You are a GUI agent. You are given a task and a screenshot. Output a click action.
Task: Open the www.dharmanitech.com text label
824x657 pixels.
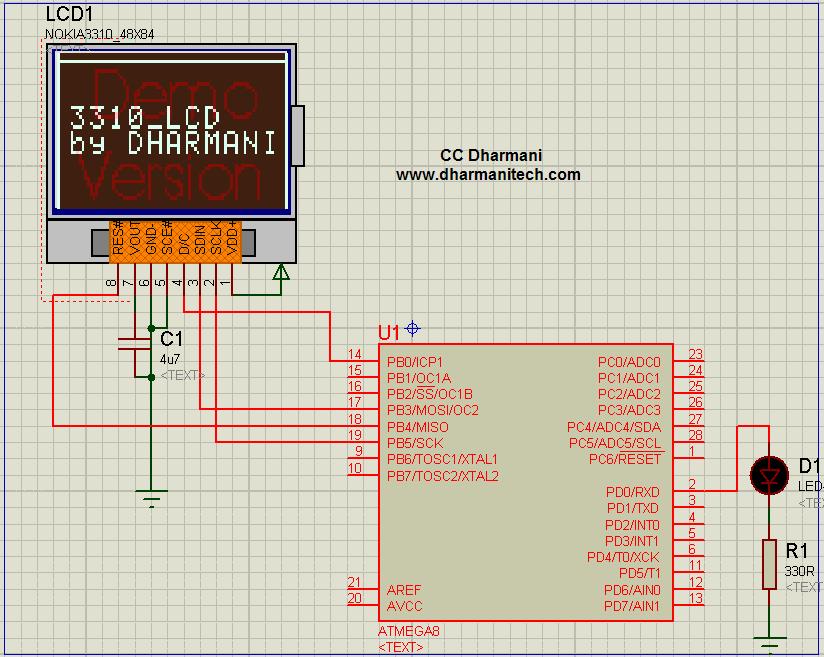(x=488, y=174)
